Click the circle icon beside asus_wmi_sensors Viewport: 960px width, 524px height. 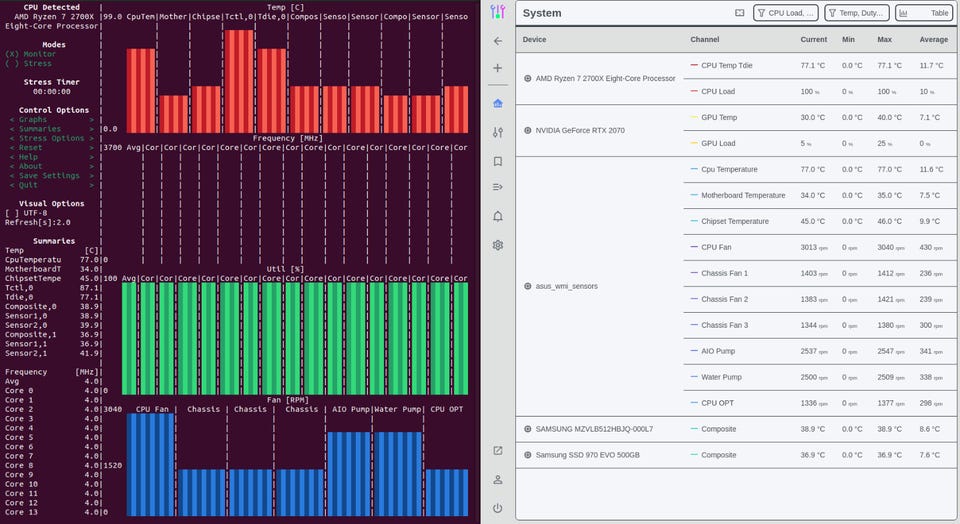(x=528, y=286)
